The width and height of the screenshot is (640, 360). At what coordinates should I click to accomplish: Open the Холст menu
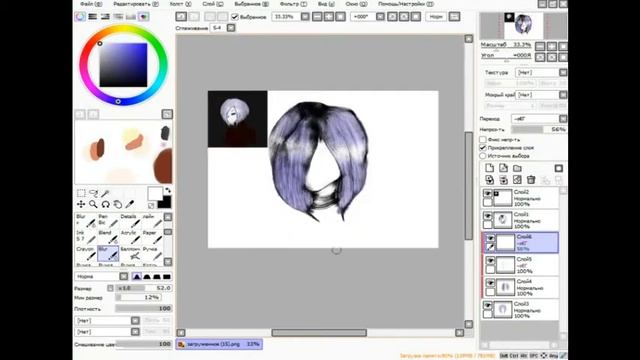[180, 4]
